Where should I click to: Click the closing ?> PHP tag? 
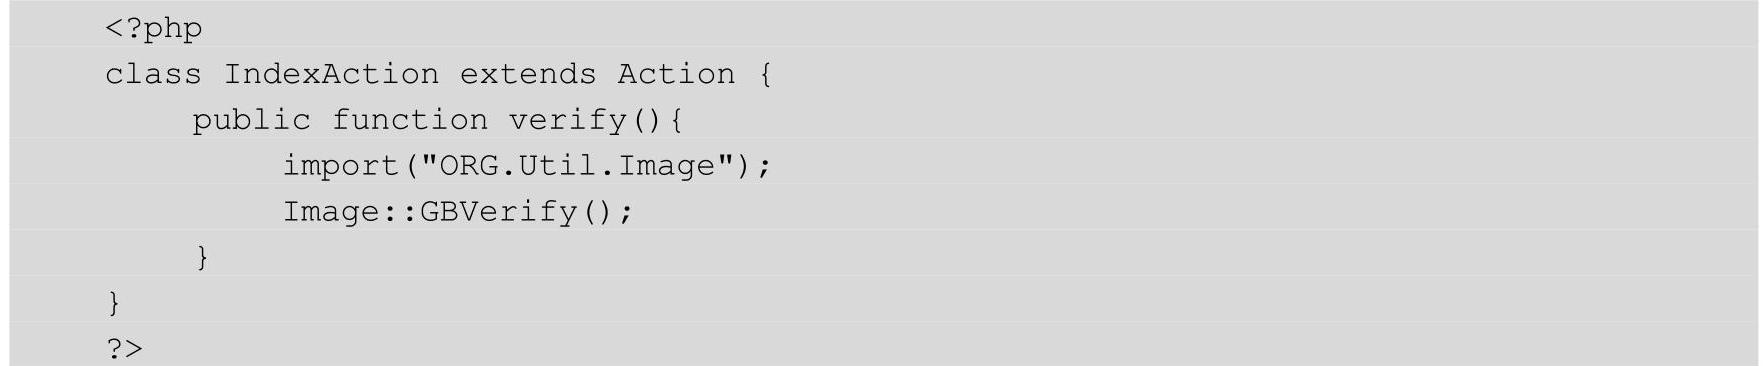124,349
